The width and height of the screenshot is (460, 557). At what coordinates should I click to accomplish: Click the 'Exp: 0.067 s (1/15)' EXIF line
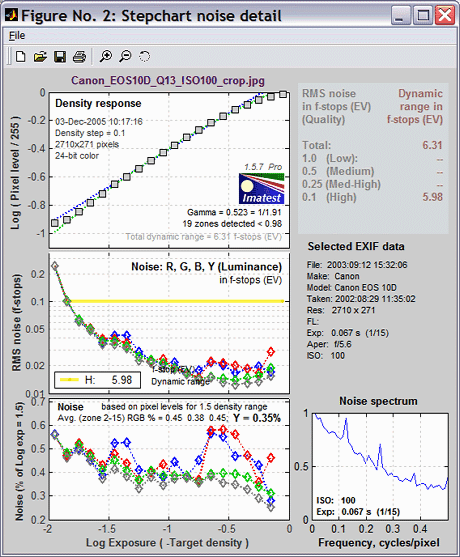point(348,333)
